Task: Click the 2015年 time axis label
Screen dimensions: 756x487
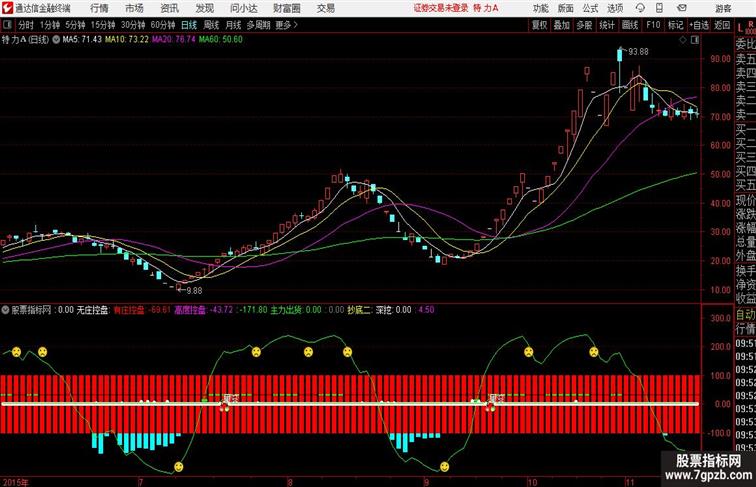Action: point(15,482)
